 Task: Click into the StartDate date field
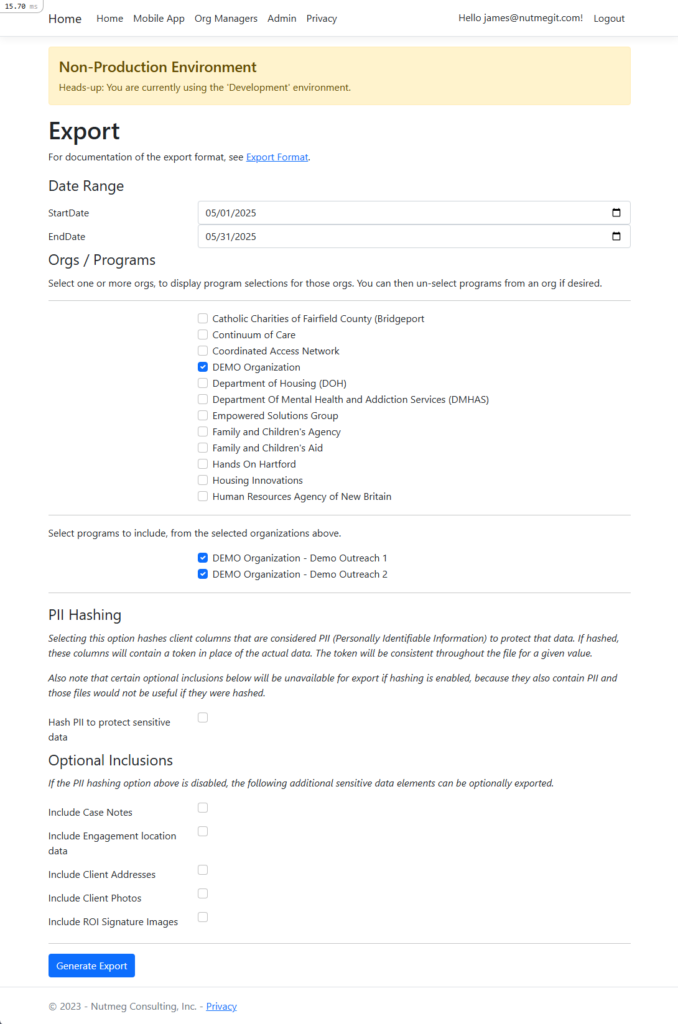(x=400, y=213)
